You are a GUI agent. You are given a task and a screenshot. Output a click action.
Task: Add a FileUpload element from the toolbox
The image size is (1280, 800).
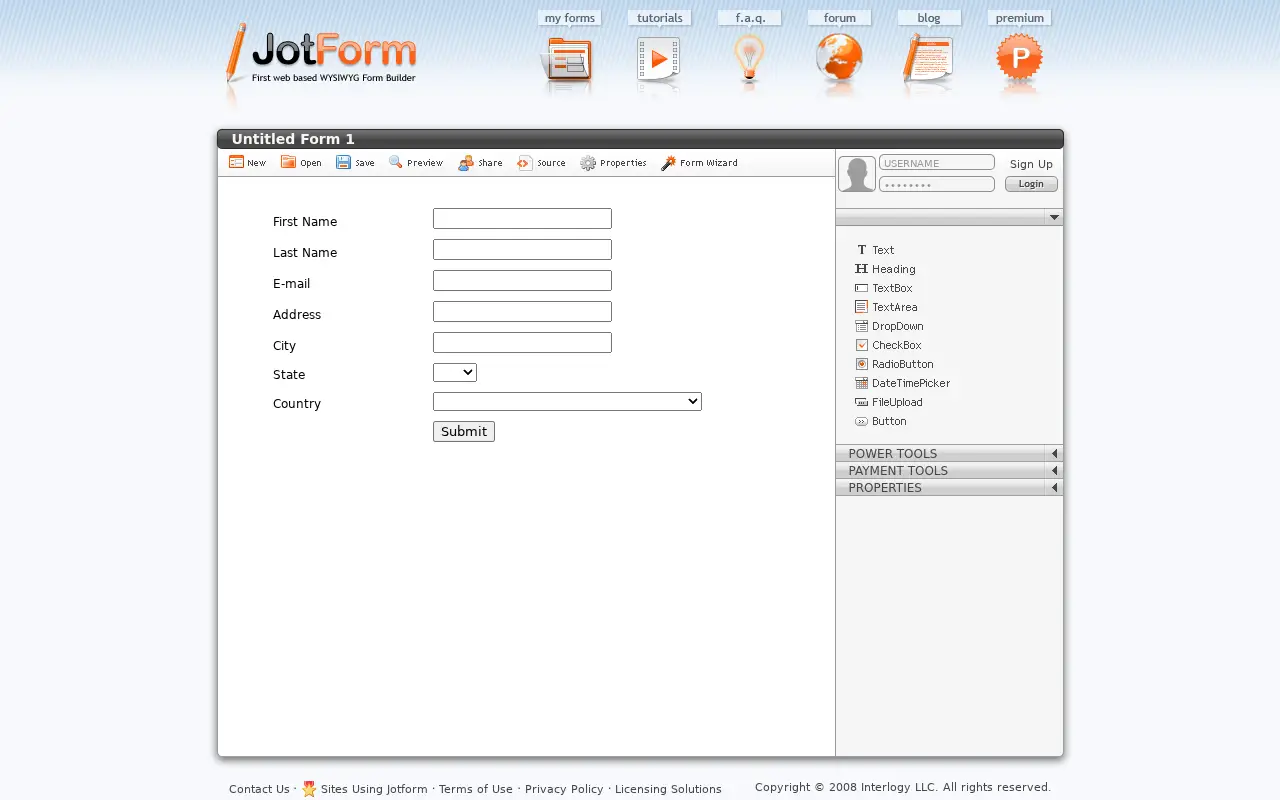point(889,402)
